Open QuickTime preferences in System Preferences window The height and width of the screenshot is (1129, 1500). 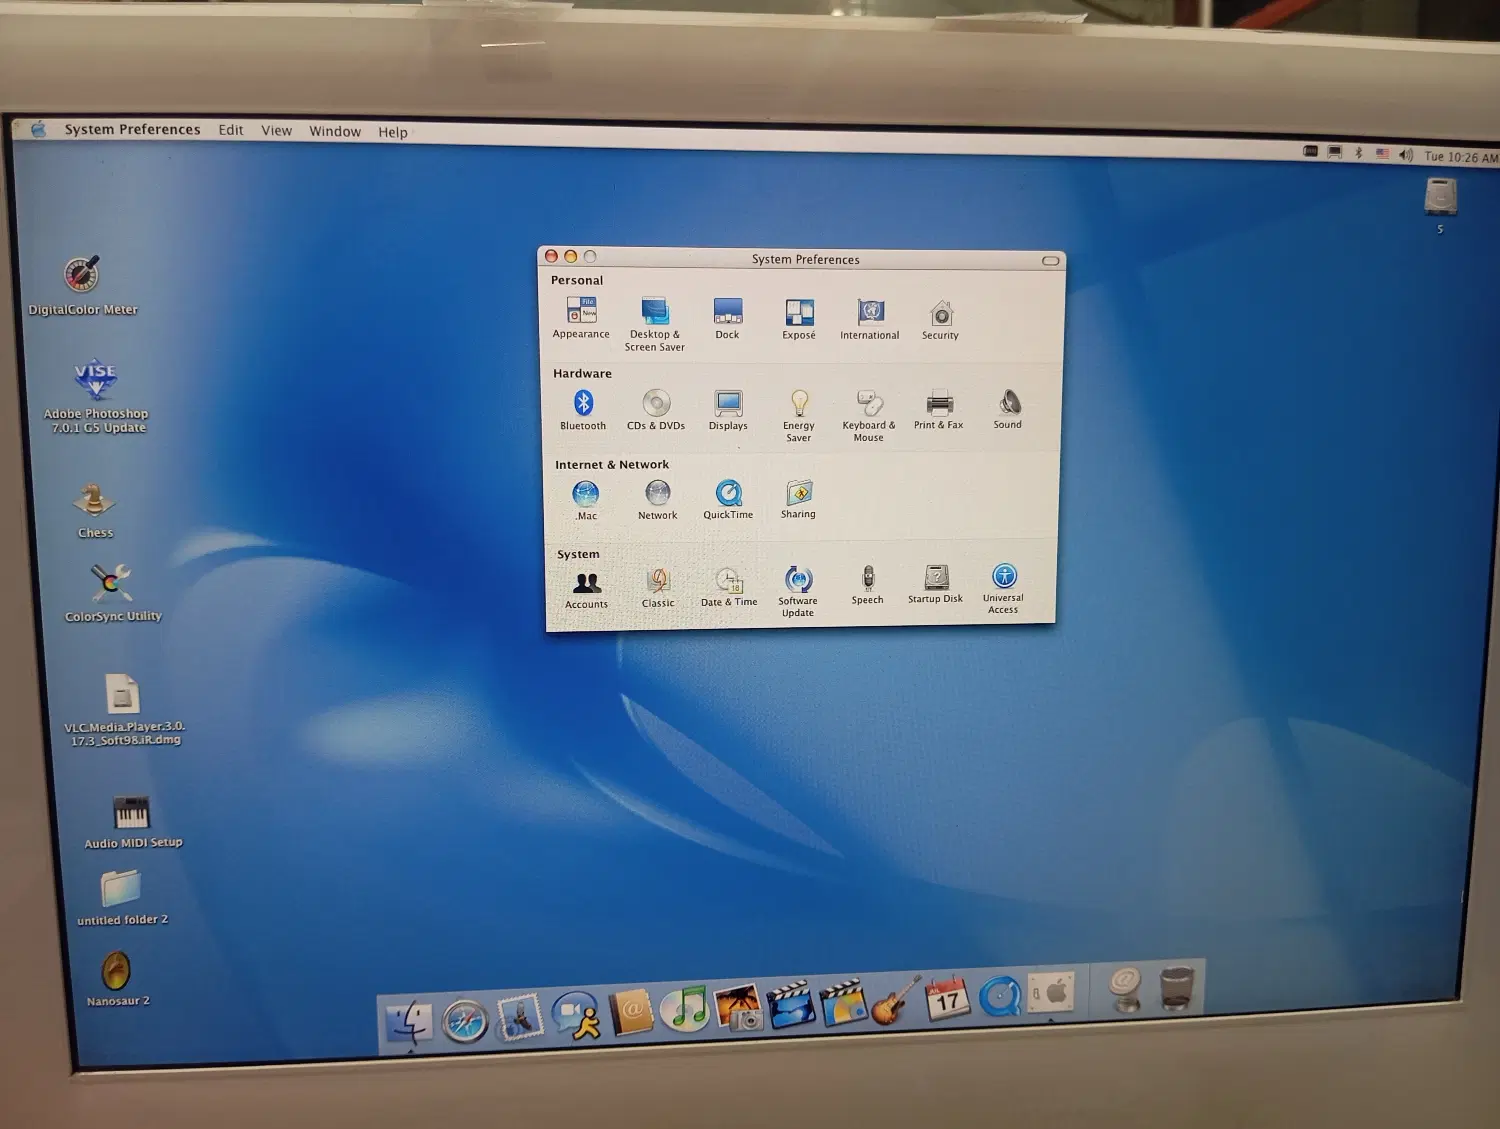click(x=728, y=499)
